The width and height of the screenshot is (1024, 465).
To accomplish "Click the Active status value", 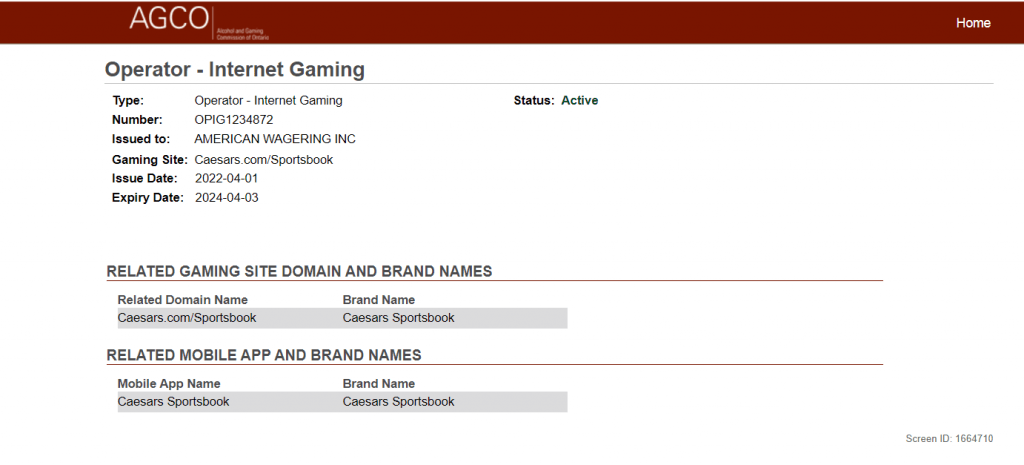I will point(579,101).
